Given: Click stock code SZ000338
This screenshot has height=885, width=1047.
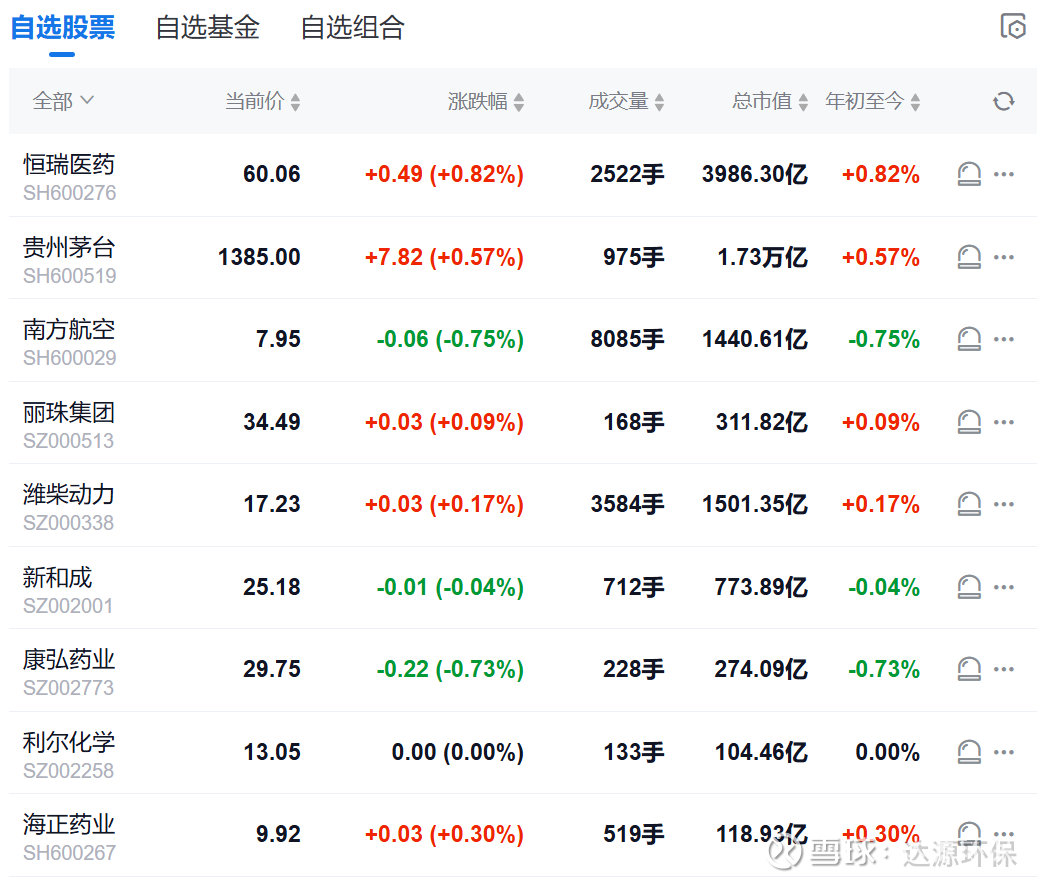Looking at the screenshot, I should [x=68, y=523].
